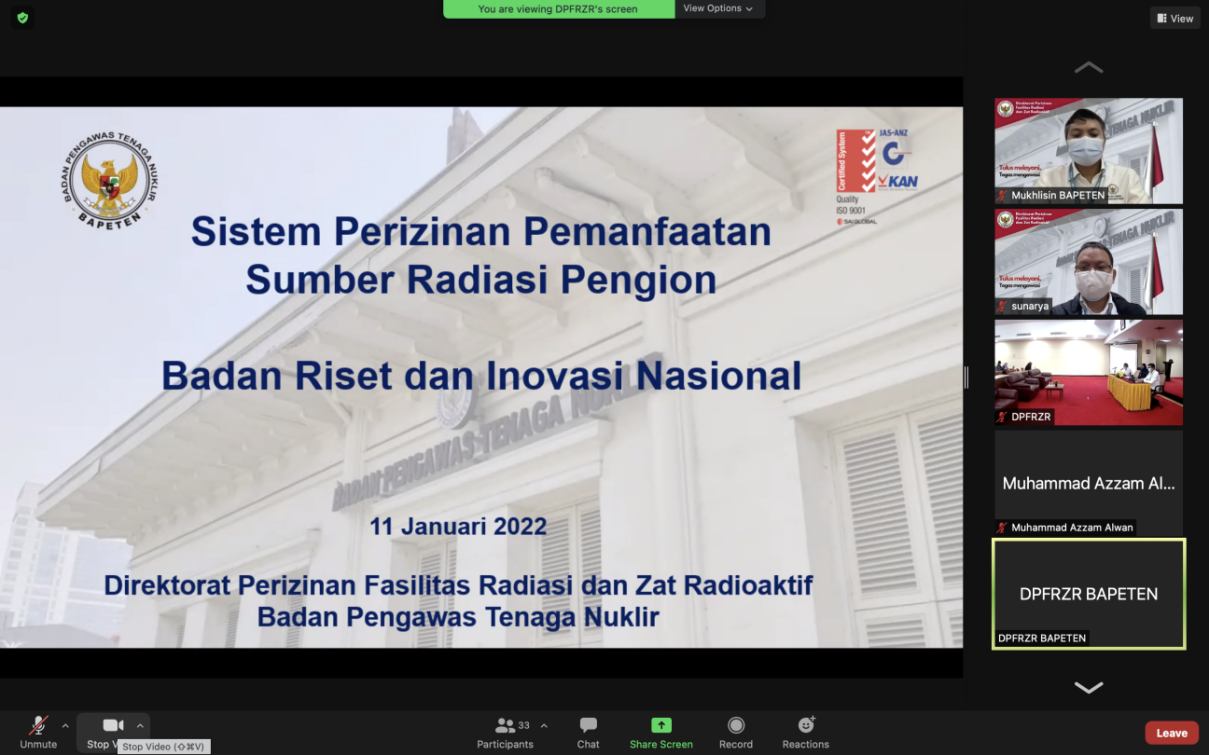Show previous participants with the up chevron
1209x755 pixels.
tap(1088, 68)
